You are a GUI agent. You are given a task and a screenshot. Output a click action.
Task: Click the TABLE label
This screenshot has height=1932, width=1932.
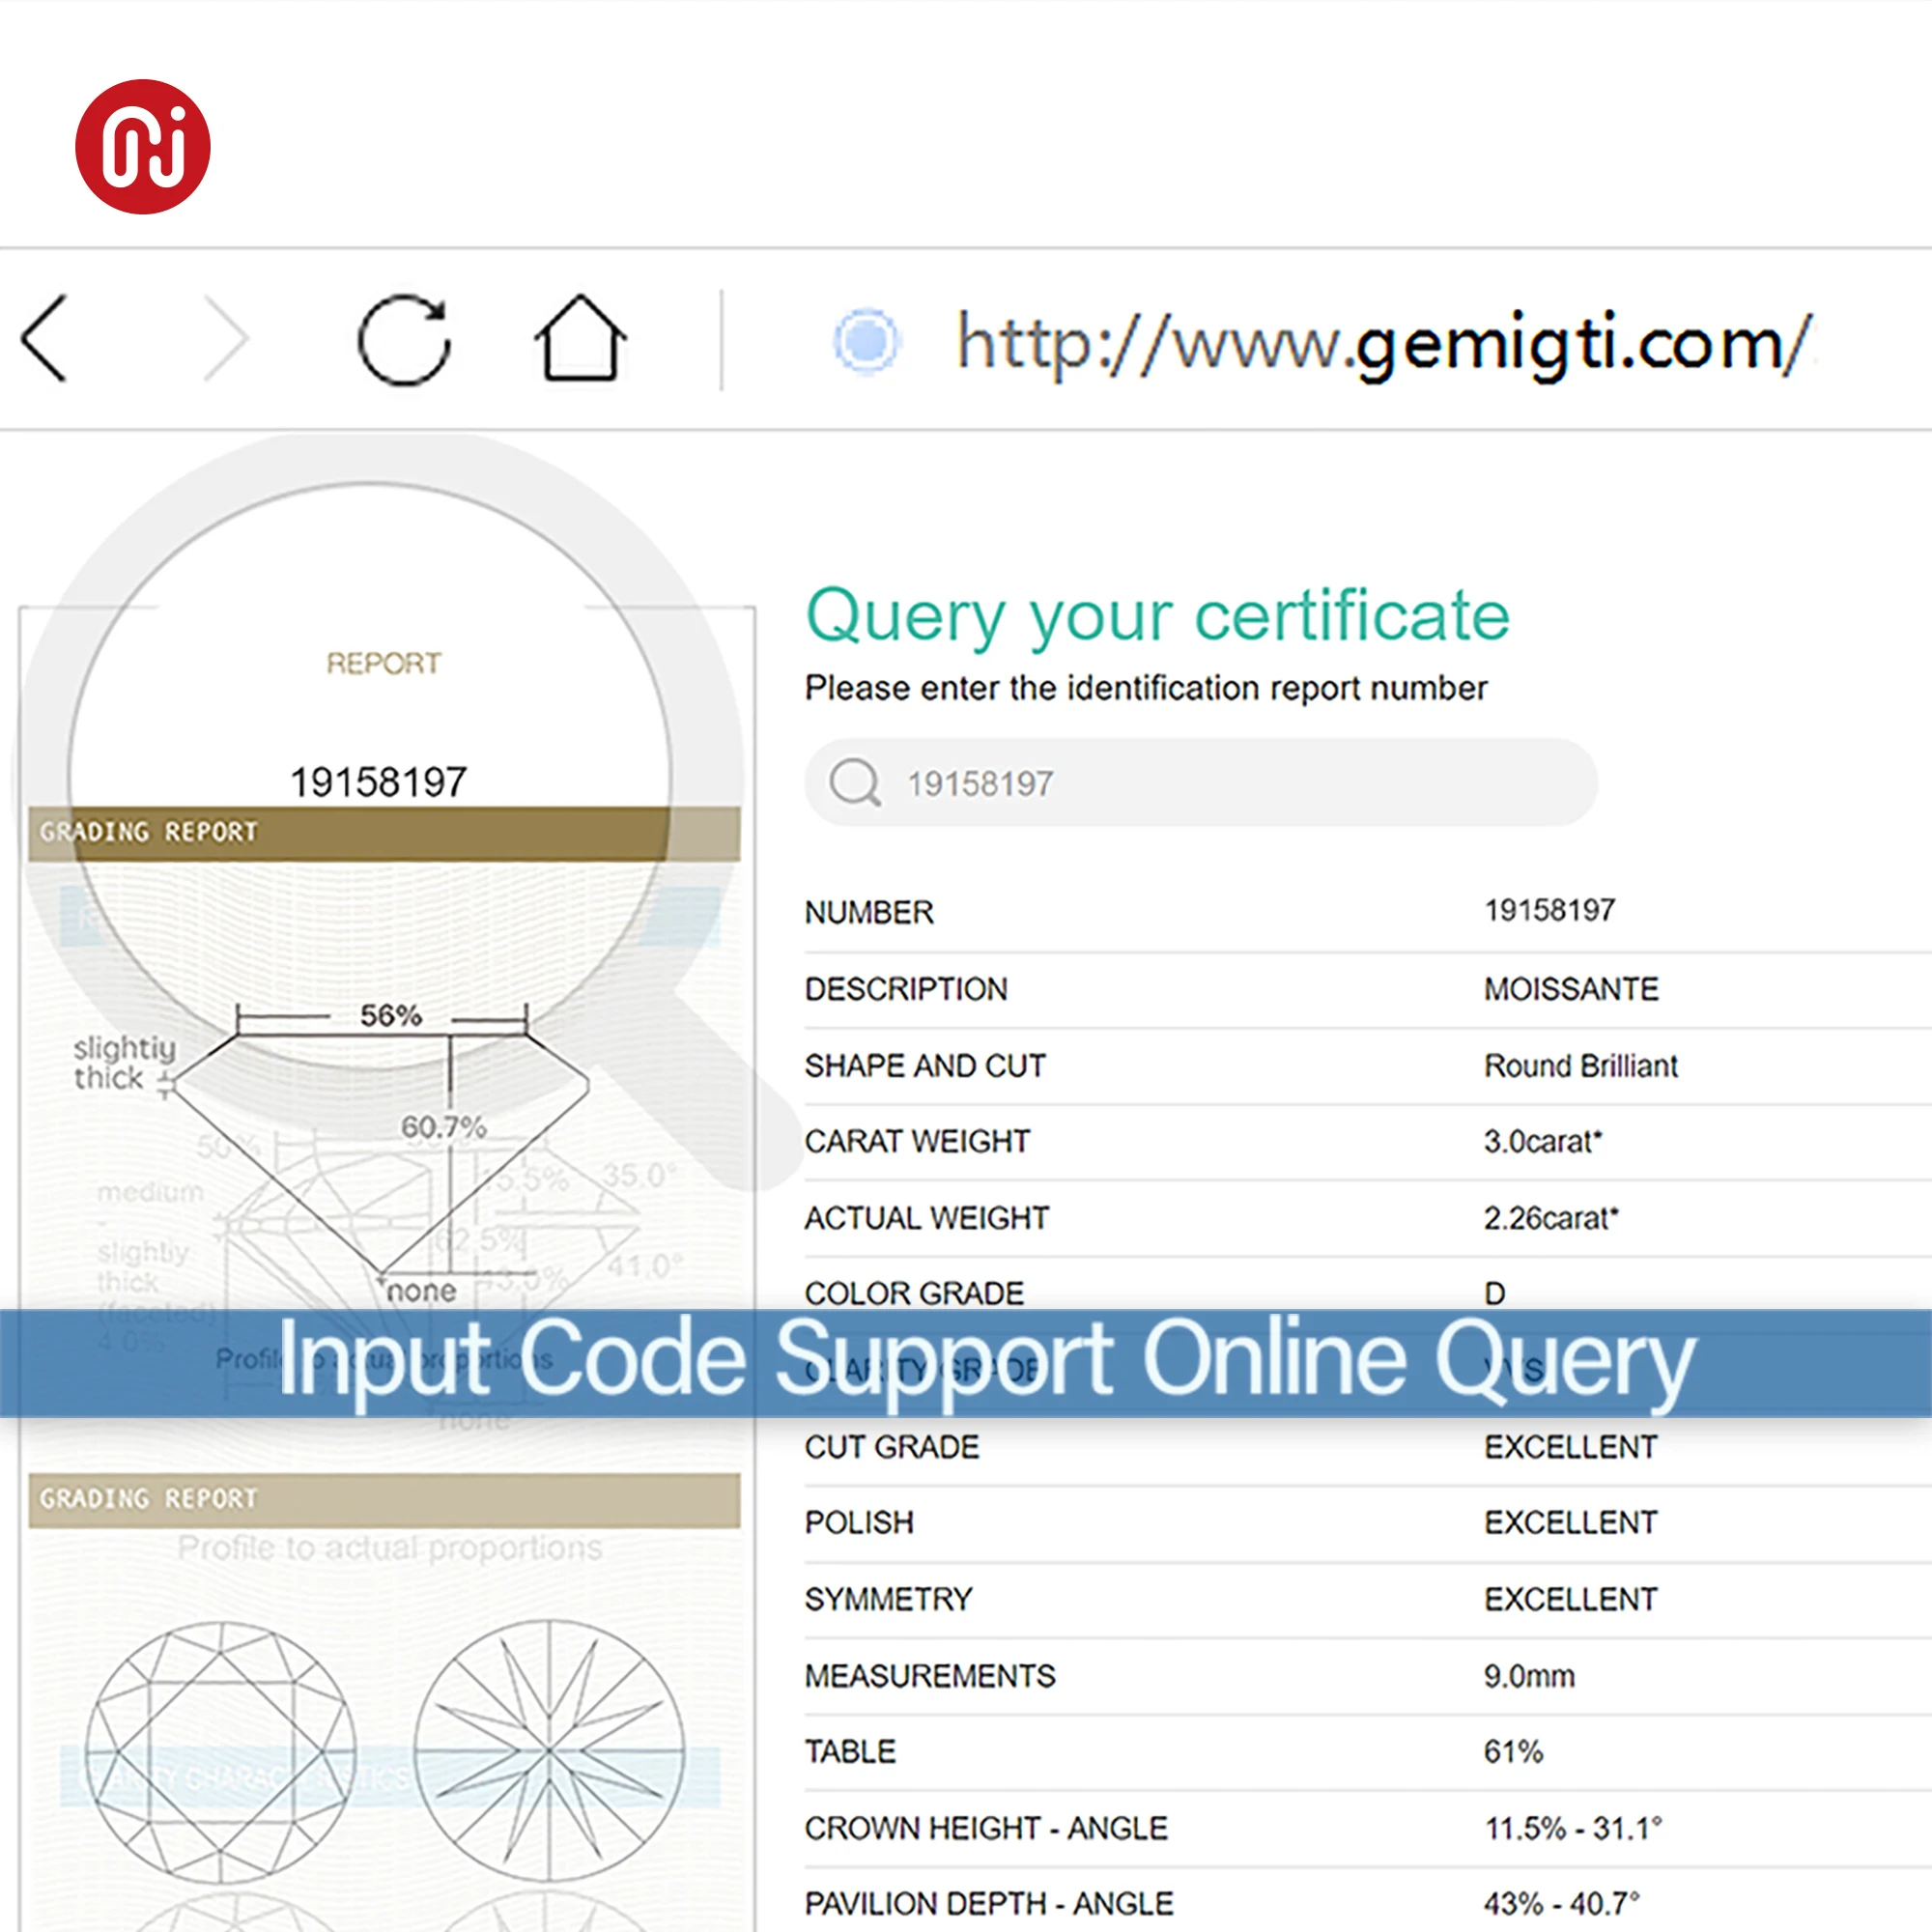point(850,1751)
